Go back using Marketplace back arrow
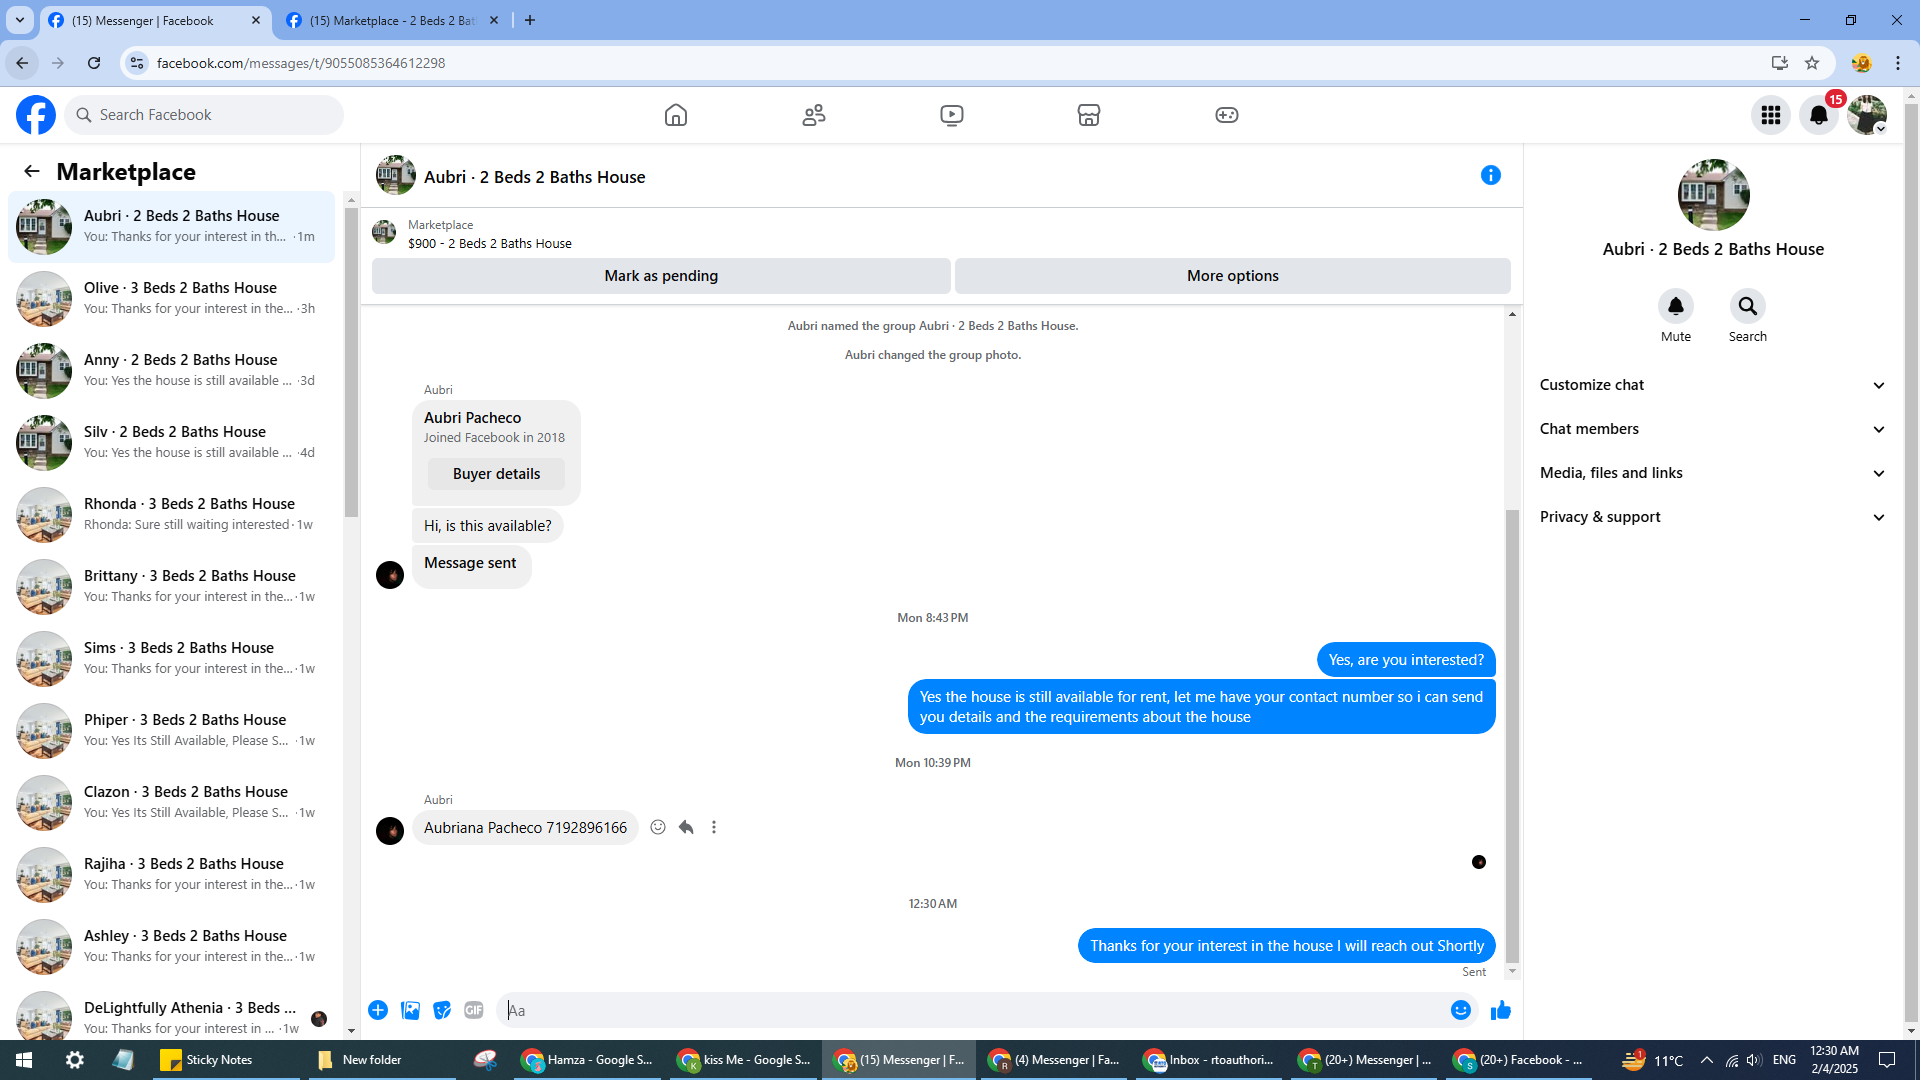The image size is (1920, 1080). click(32, 171)
